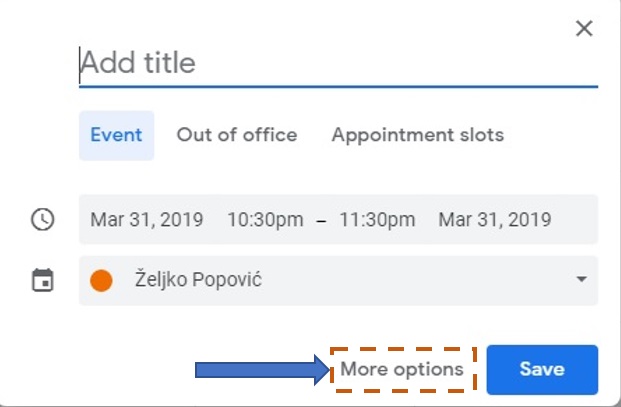Click the blue arrow pointing to More options

262,371
